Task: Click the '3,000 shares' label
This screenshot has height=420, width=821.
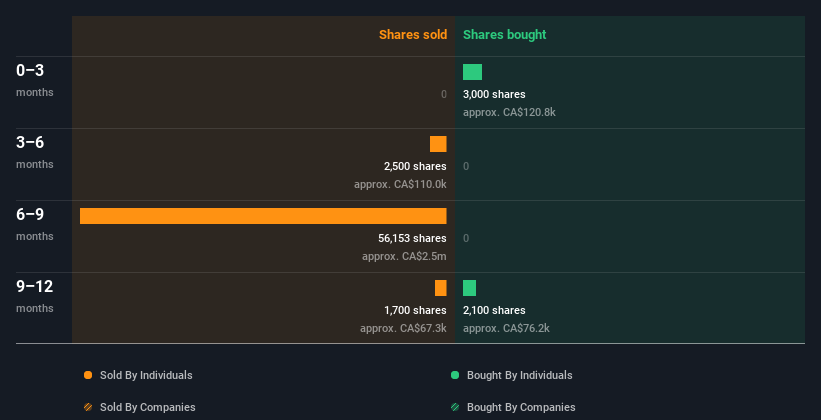Action: 494,94
